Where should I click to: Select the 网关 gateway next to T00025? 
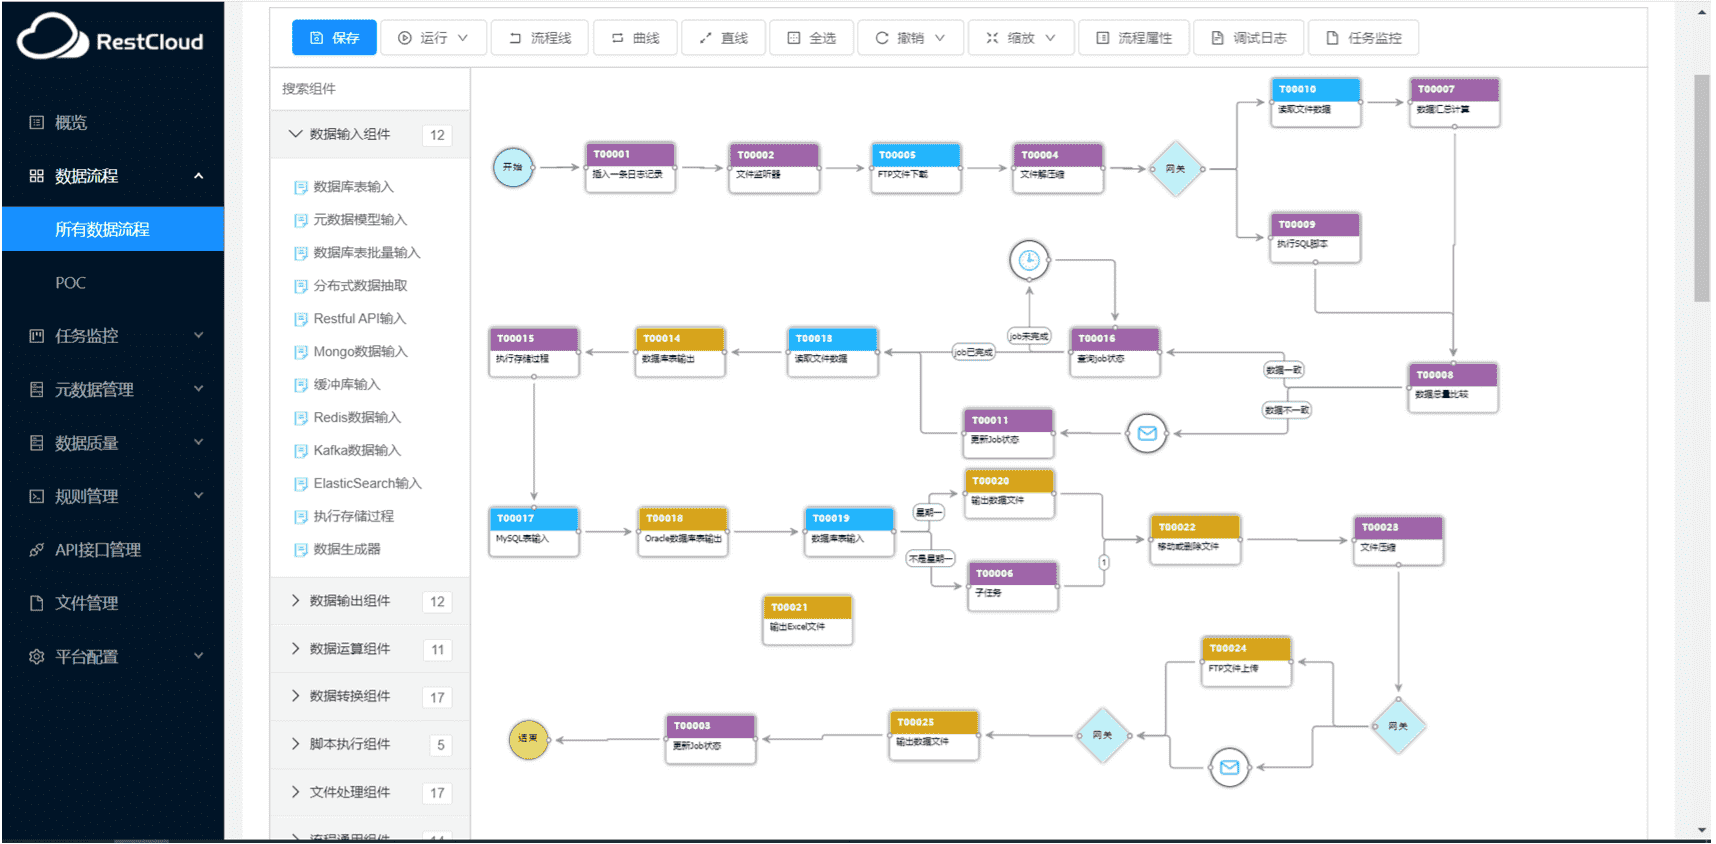coord(1103,735)
